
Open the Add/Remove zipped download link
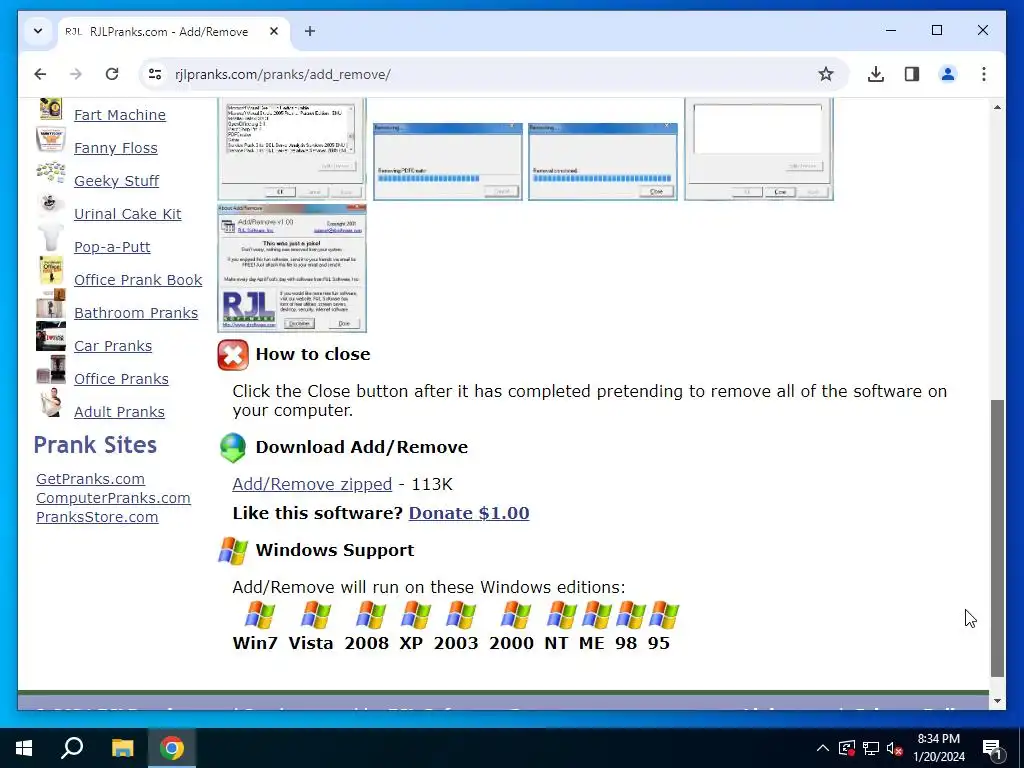(312, 485)
